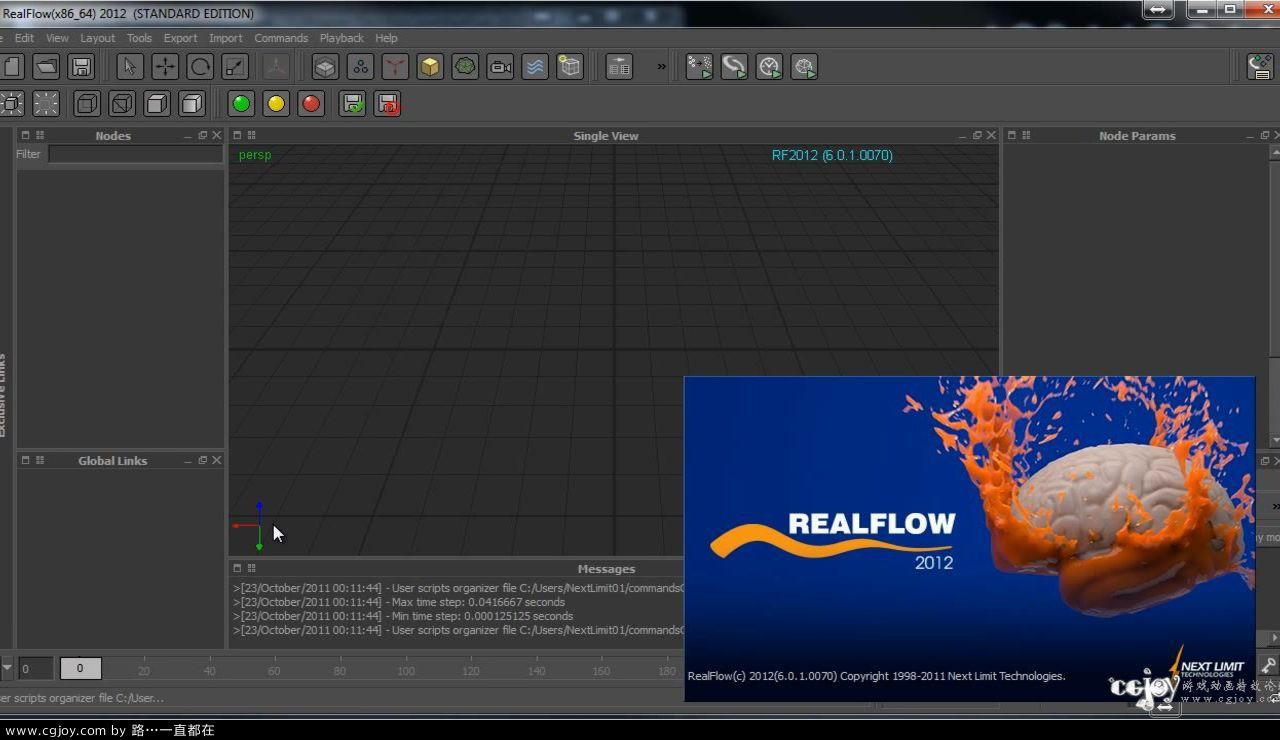Open the Help menu
This screenshot has width=1280, height=740.
[x=386, y=38]
